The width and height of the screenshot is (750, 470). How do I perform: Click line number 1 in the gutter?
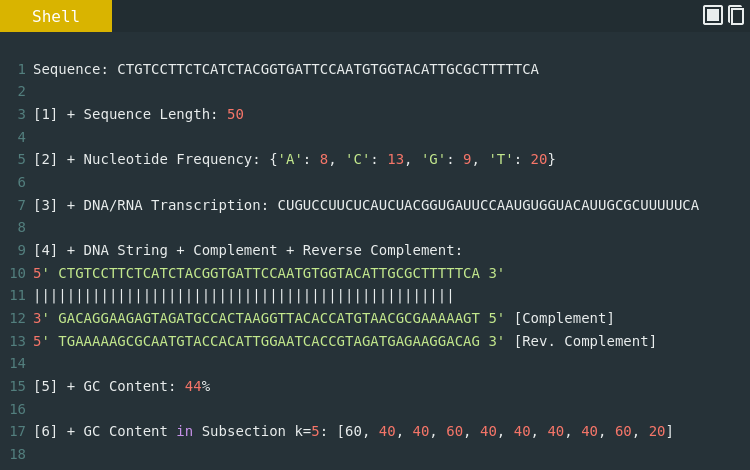click(22, 69)
